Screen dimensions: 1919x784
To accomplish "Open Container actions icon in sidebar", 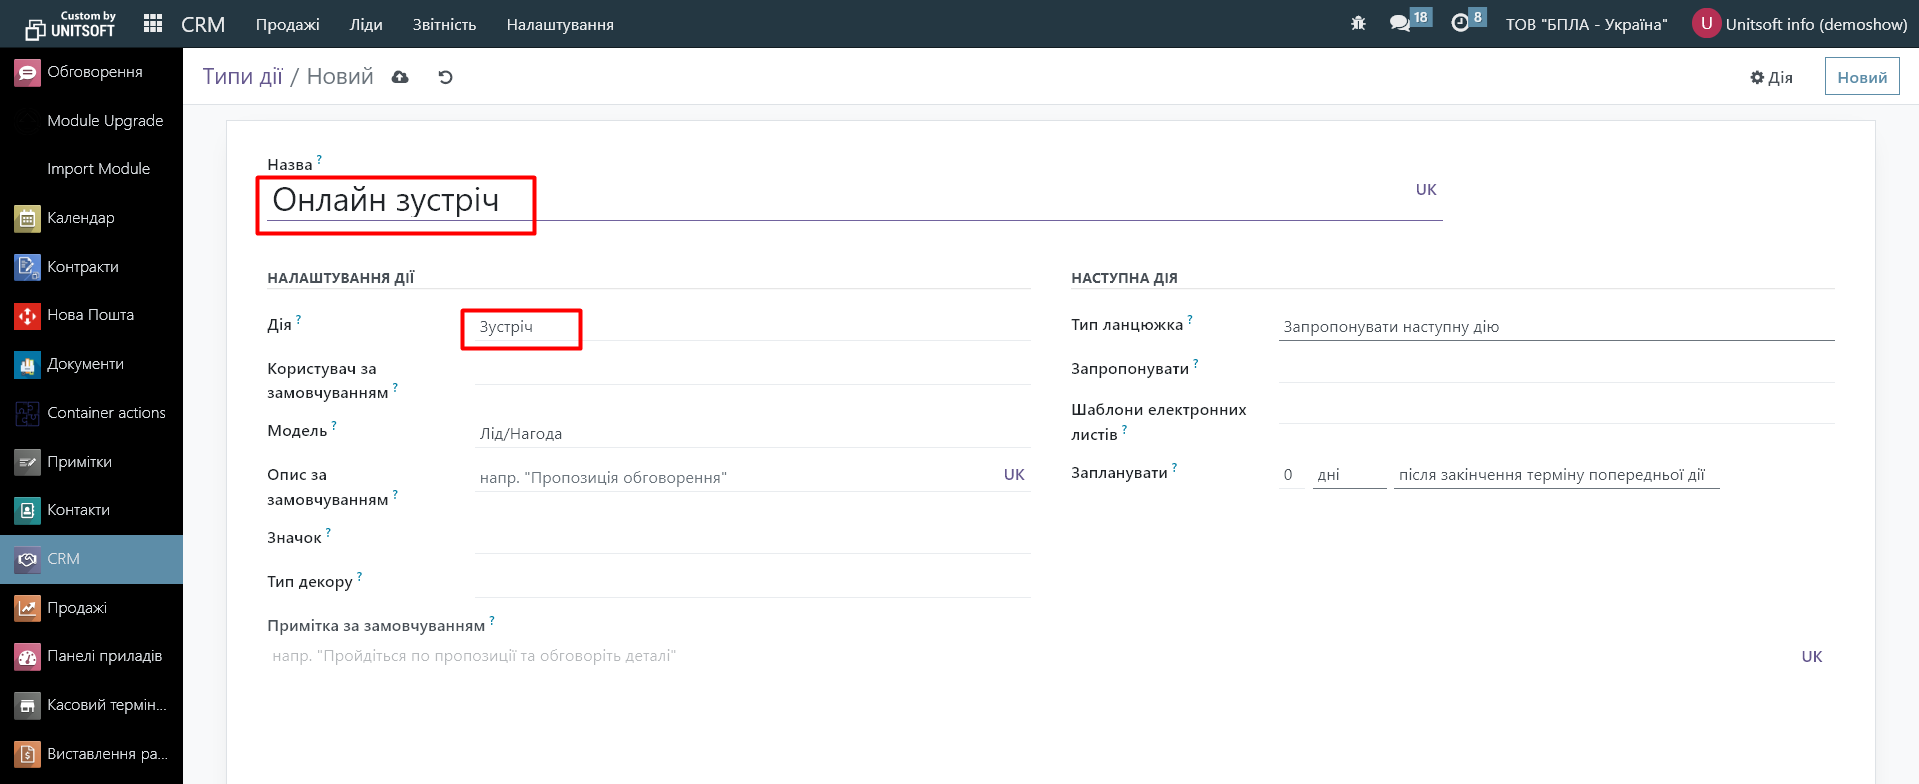I will (x=27, y=413).
